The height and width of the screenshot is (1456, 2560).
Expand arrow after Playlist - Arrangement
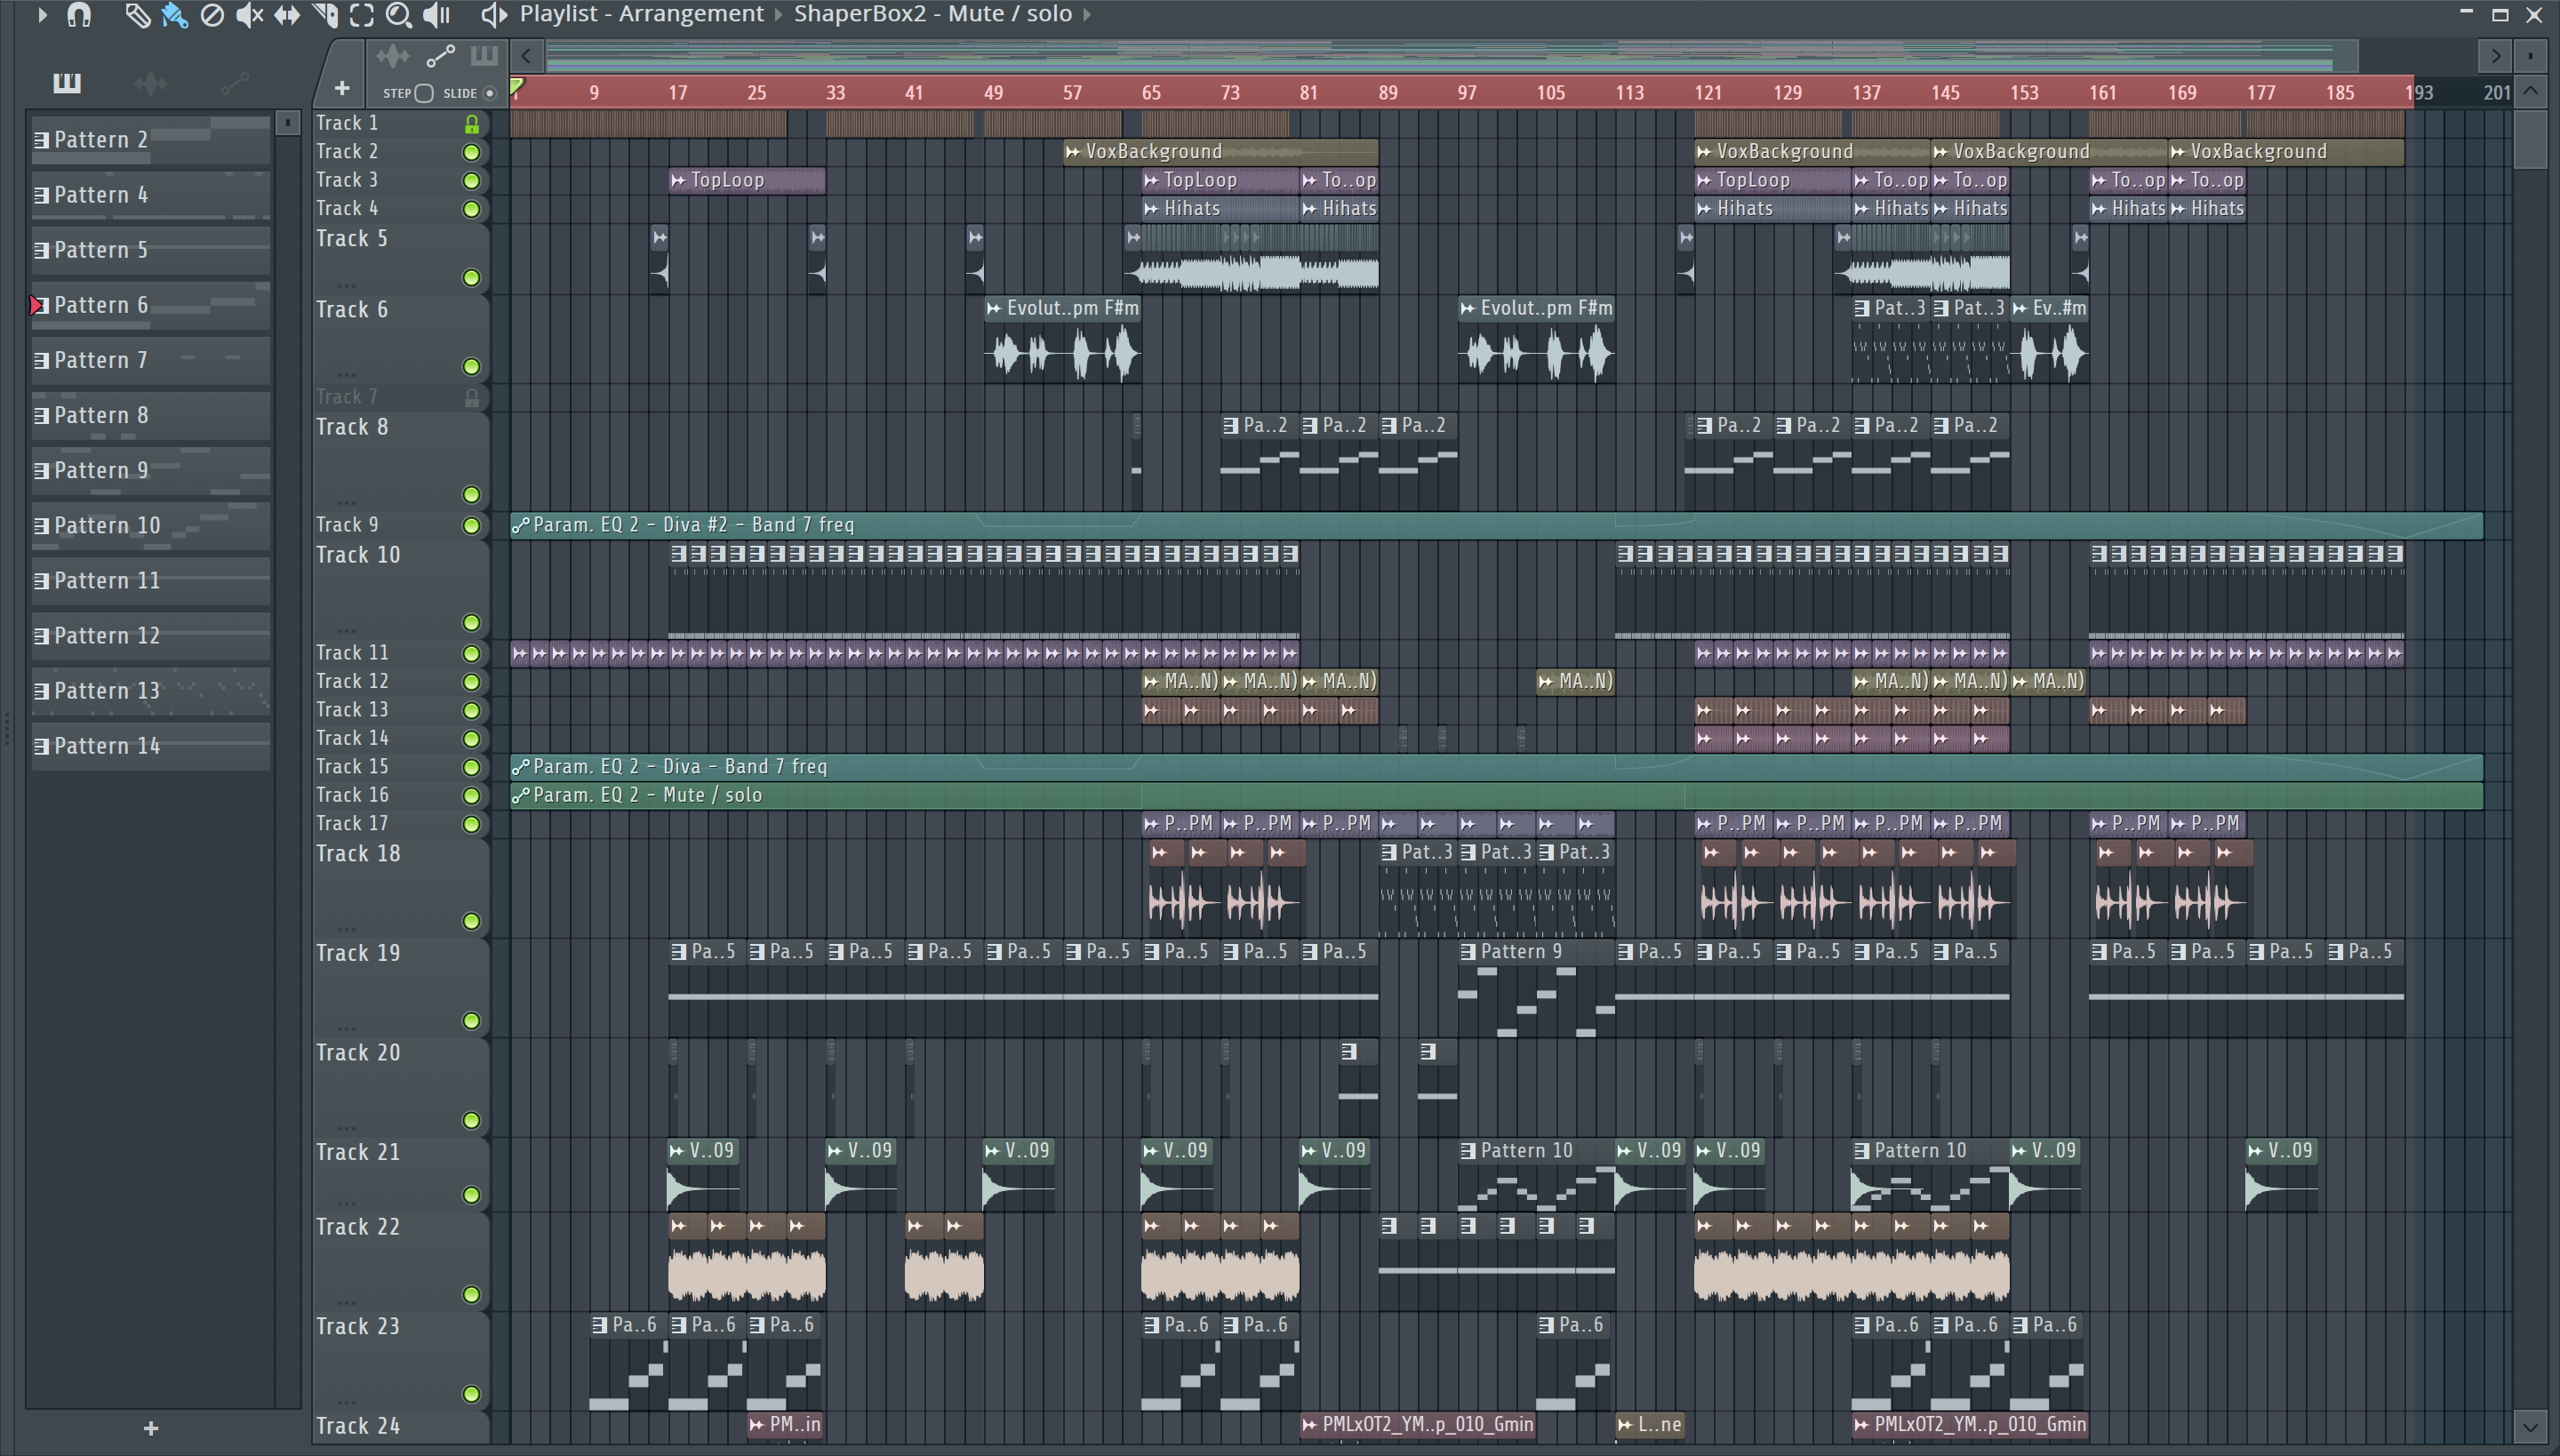click(778, 14)
